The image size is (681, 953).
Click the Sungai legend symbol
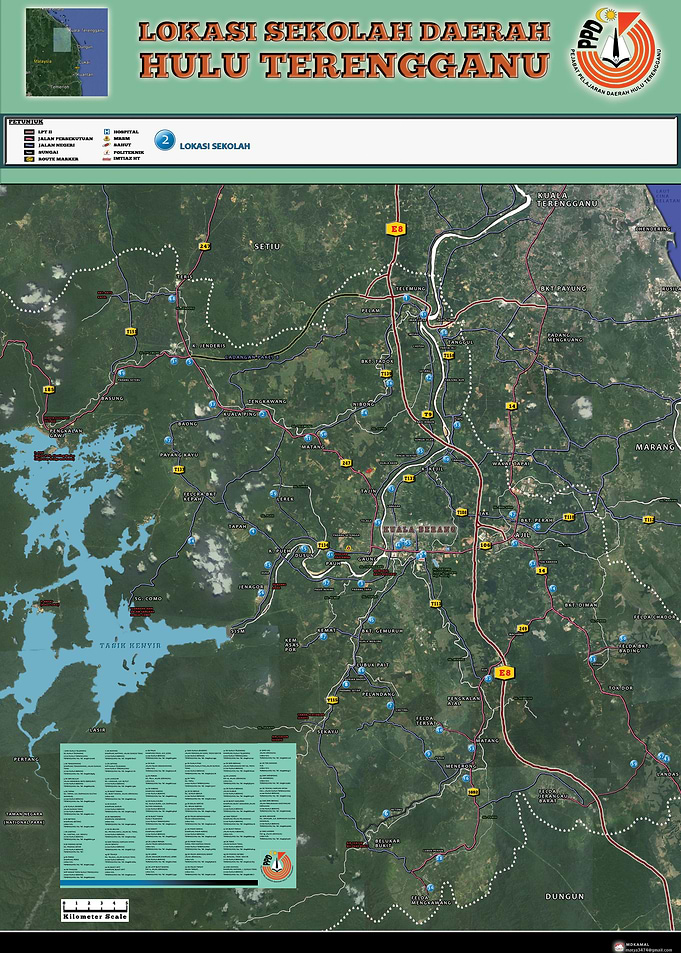click(x=29, y=152)
